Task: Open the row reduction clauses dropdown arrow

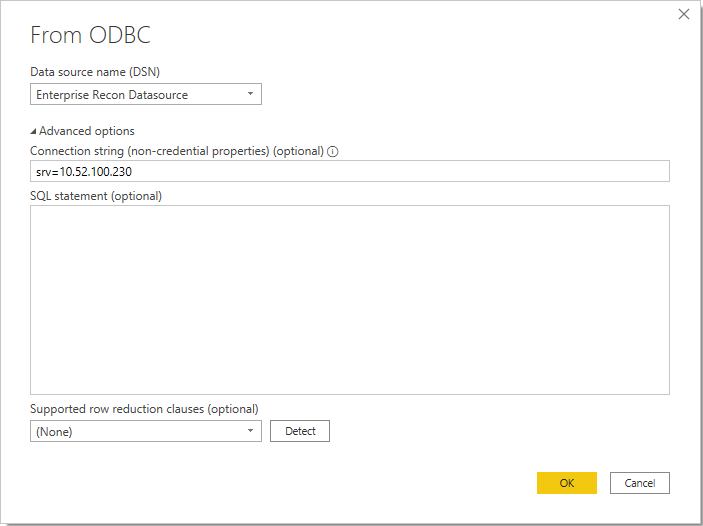Action: tap(250, 431)
